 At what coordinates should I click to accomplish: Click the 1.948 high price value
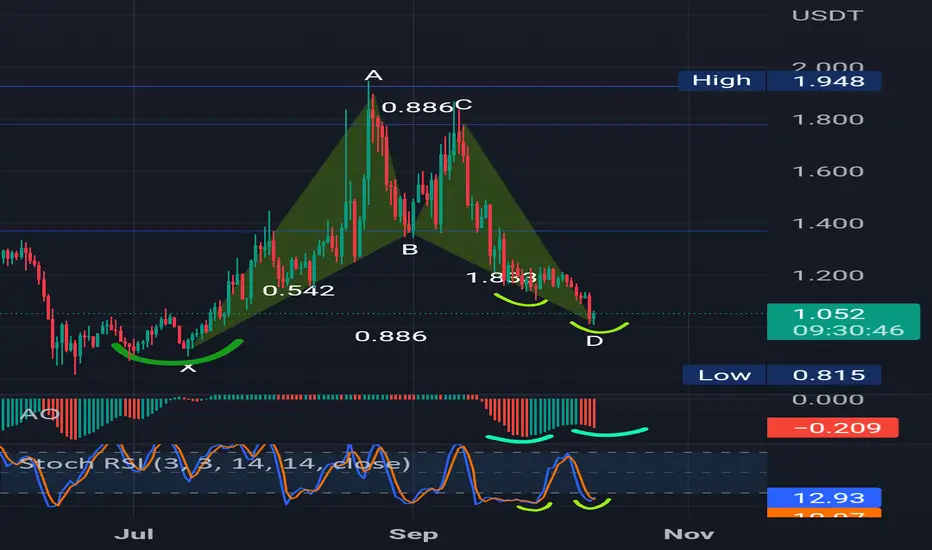coord(824,81)
